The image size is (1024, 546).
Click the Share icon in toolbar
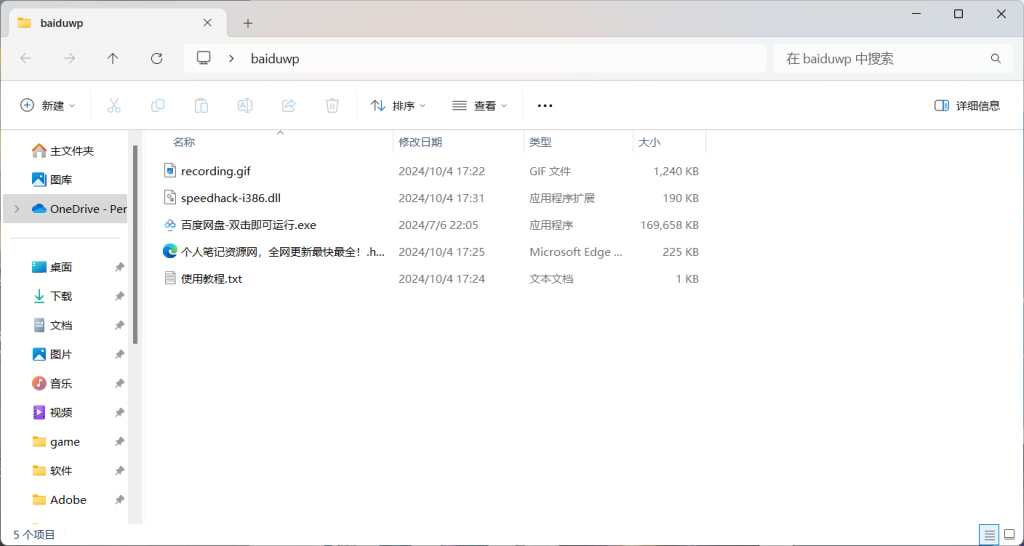pos(289,105)
